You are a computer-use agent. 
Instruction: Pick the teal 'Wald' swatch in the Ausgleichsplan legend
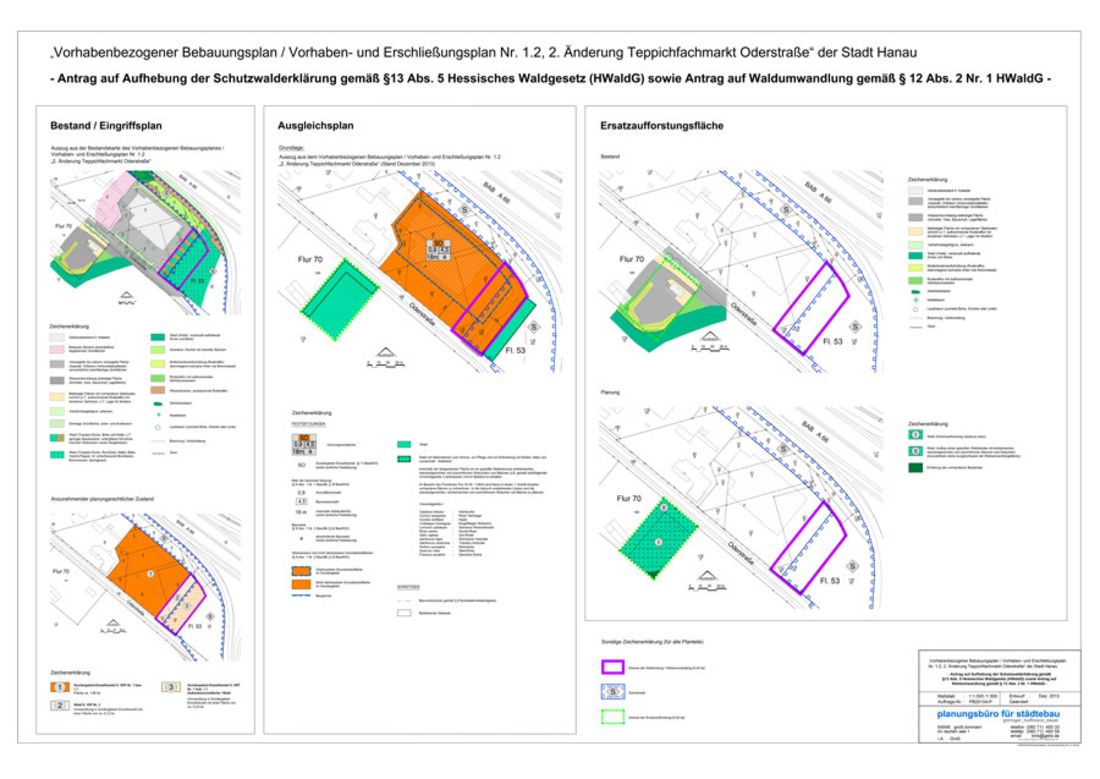[x=403, y=445]
